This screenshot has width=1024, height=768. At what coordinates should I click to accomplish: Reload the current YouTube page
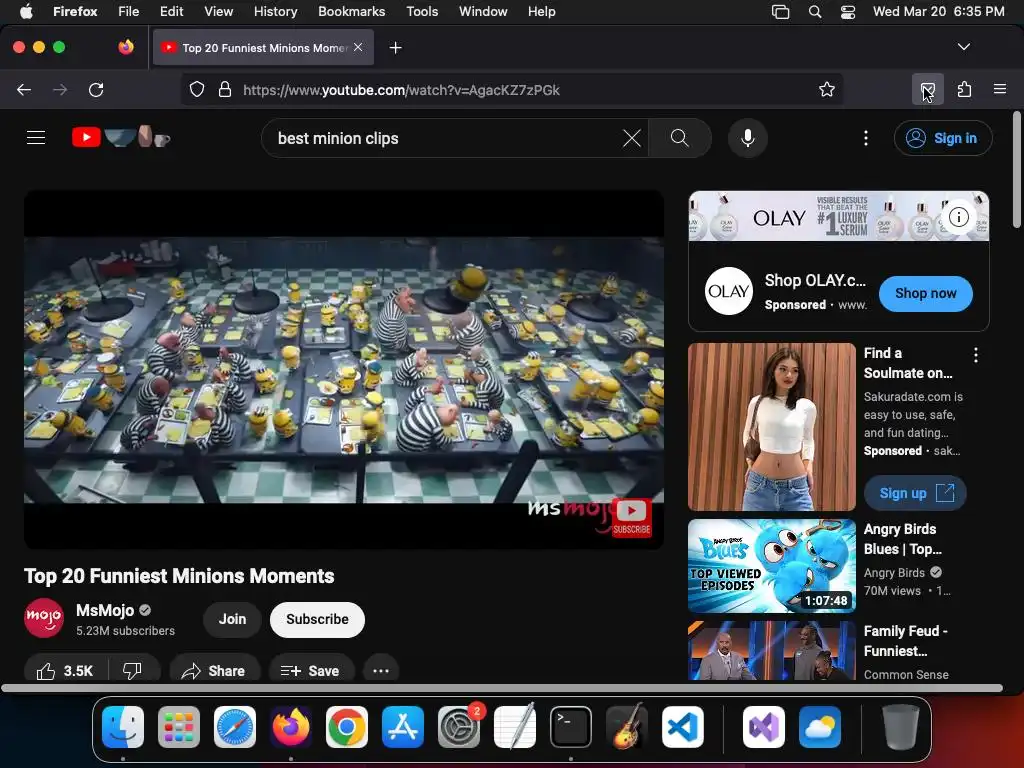[96, 89]
